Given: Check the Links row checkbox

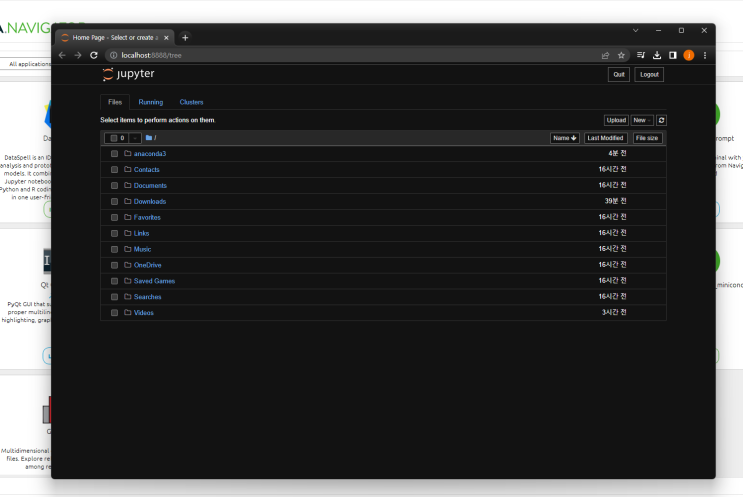Looking at the screenshot, I should [x=114, y=233].
